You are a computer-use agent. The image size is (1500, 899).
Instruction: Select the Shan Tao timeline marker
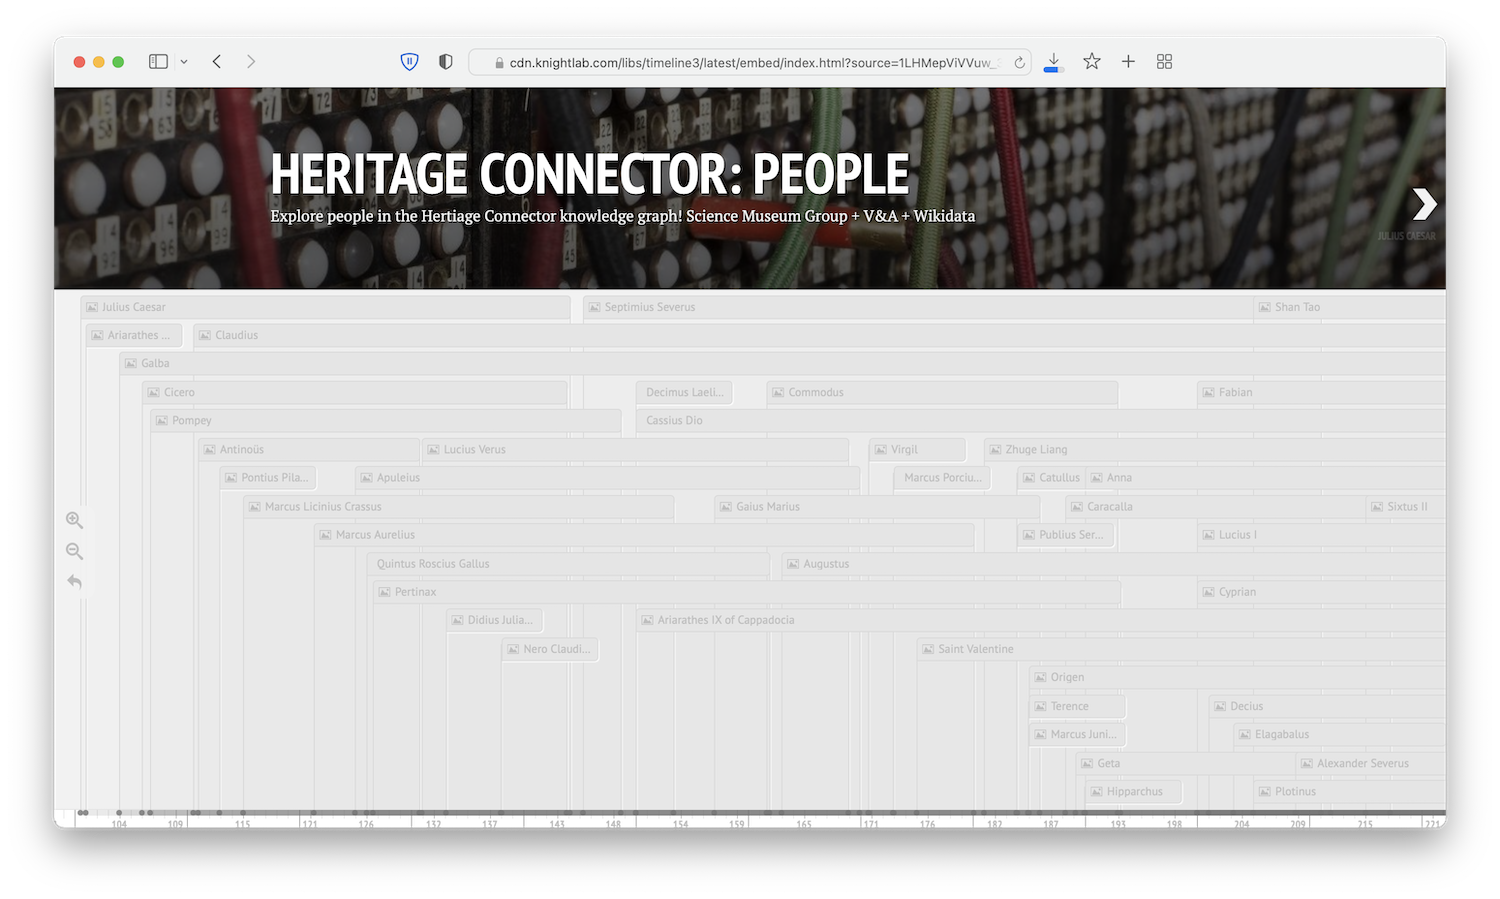pos(1350,307)
